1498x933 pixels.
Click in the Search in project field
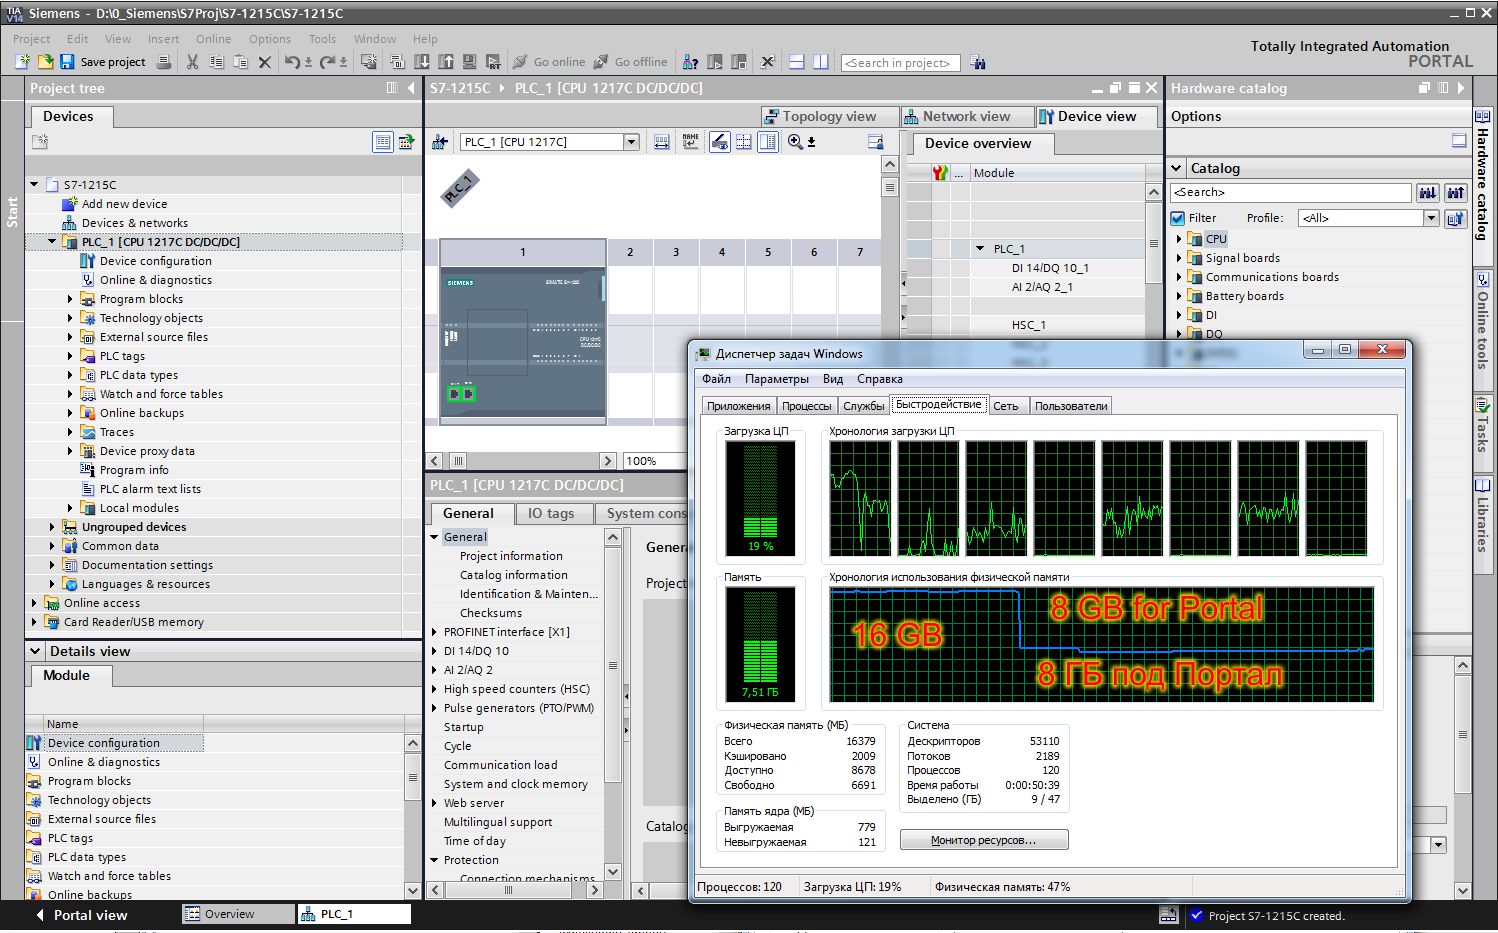pos(900,62)
